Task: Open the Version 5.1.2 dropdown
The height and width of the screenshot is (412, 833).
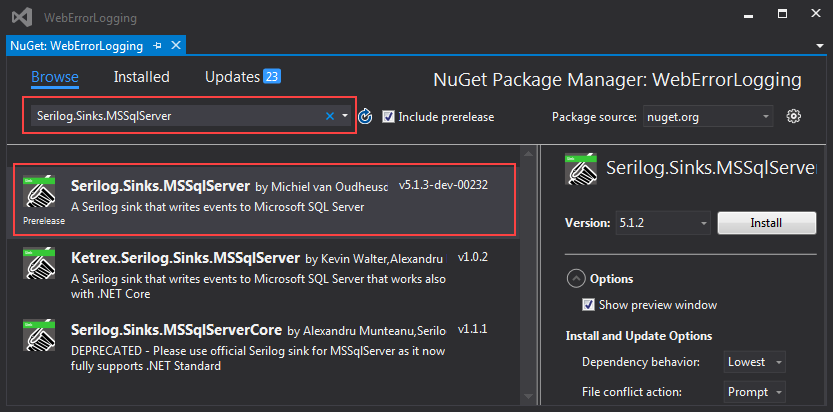Action: (662, 223)
